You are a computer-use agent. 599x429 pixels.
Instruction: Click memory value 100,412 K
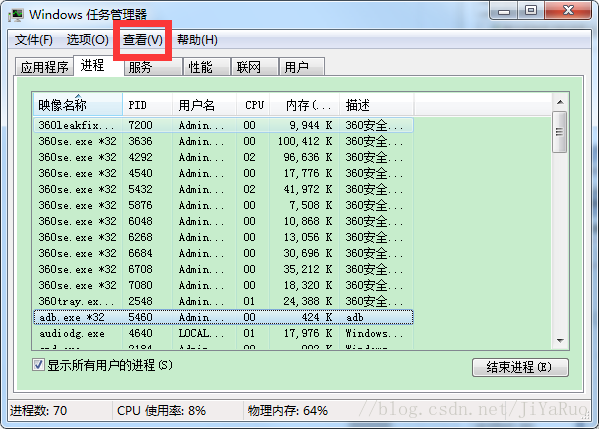point(305,141)
